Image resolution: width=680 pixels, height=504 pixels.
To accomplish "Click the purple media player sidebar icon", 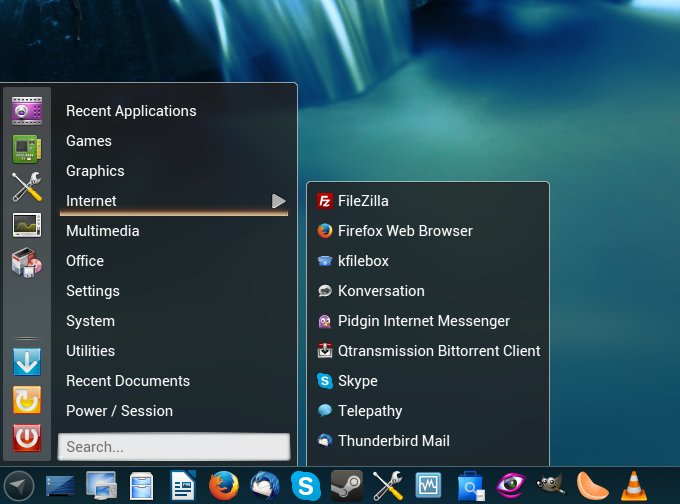I will click(x=27, y=111).
